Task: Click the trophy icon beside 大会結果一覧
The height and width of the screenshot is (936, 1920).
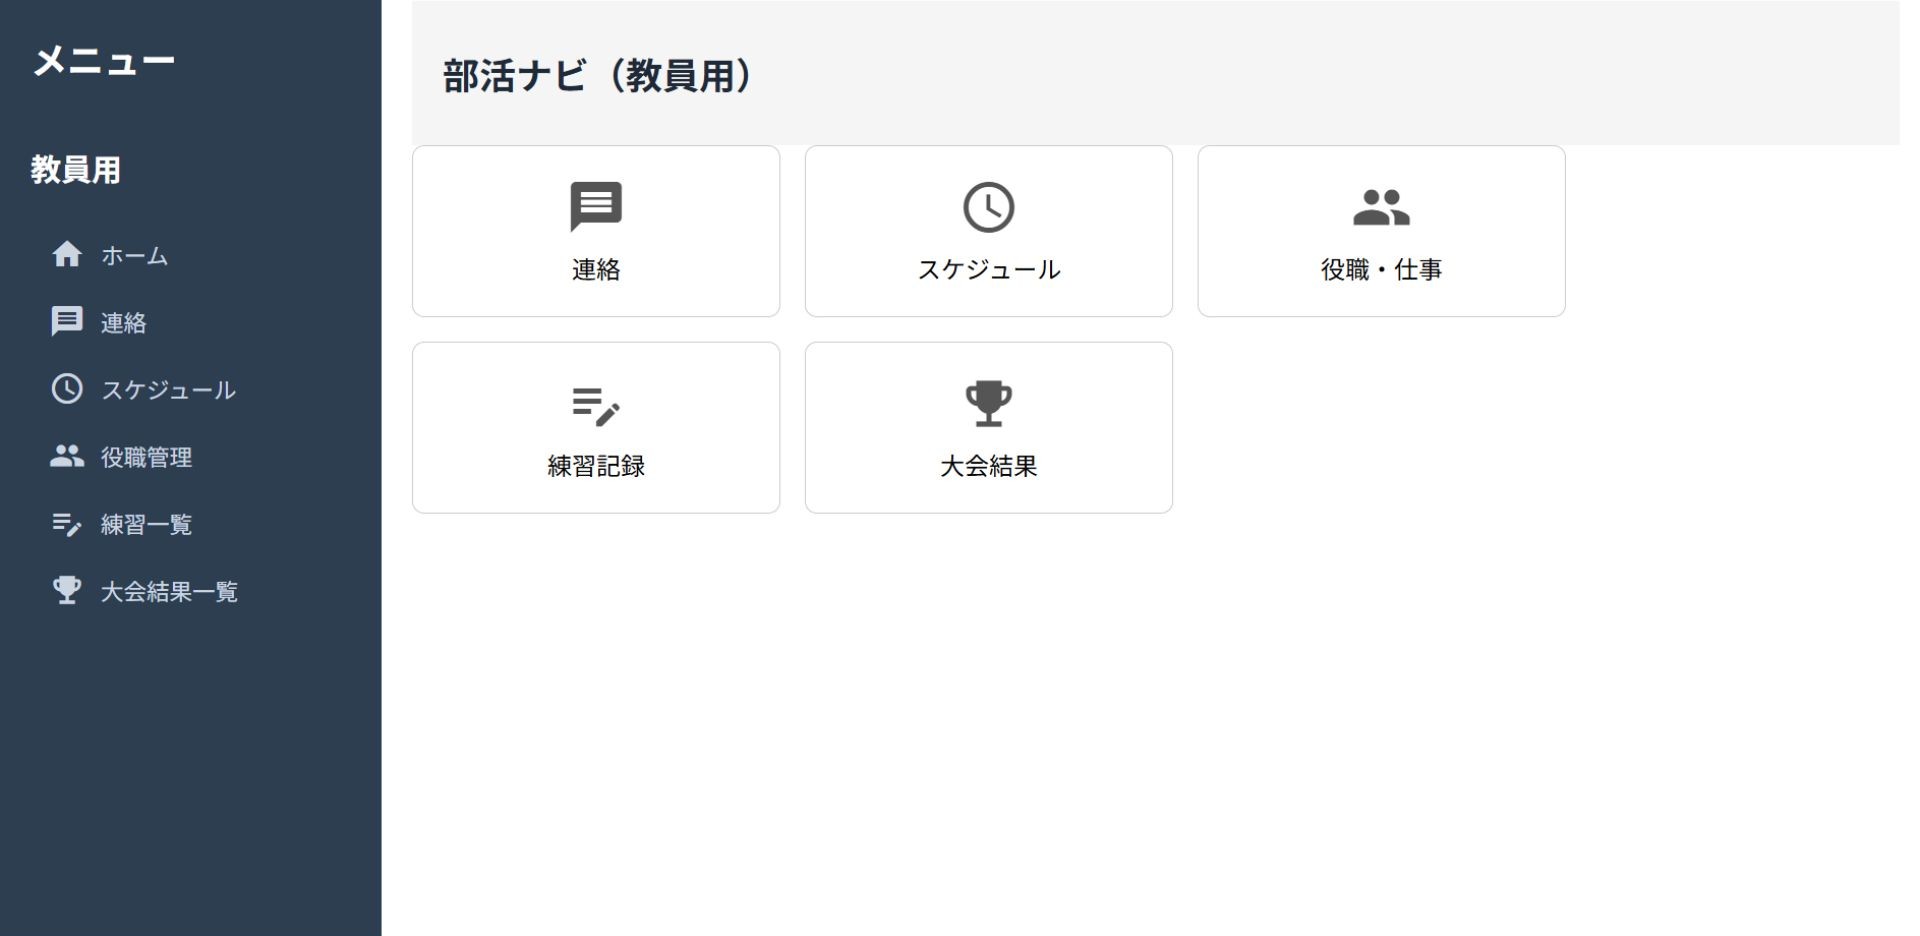Action: (x=67, y=591)
